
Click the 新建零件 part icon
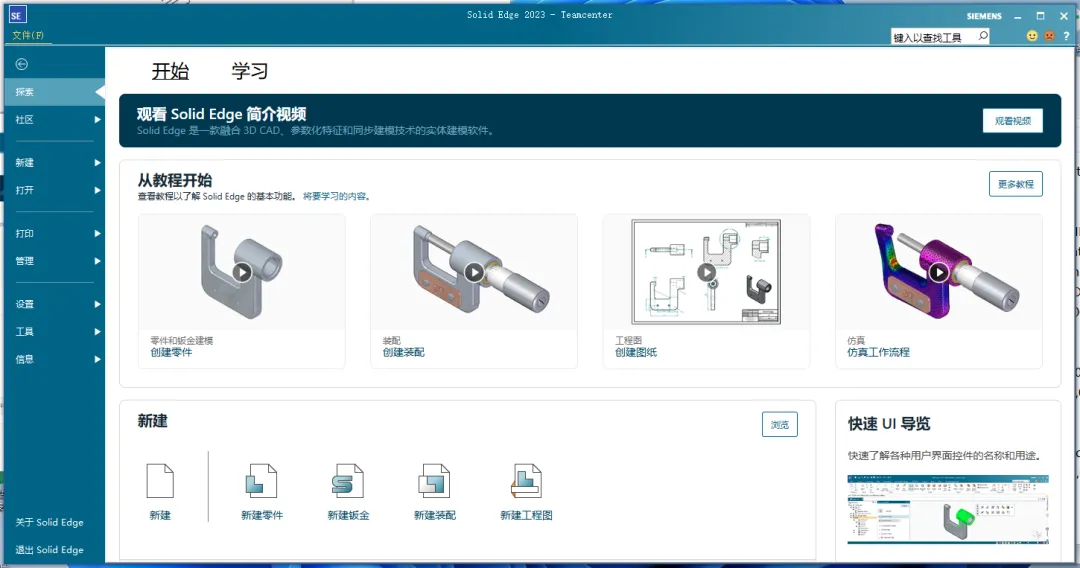click(262, 481)
